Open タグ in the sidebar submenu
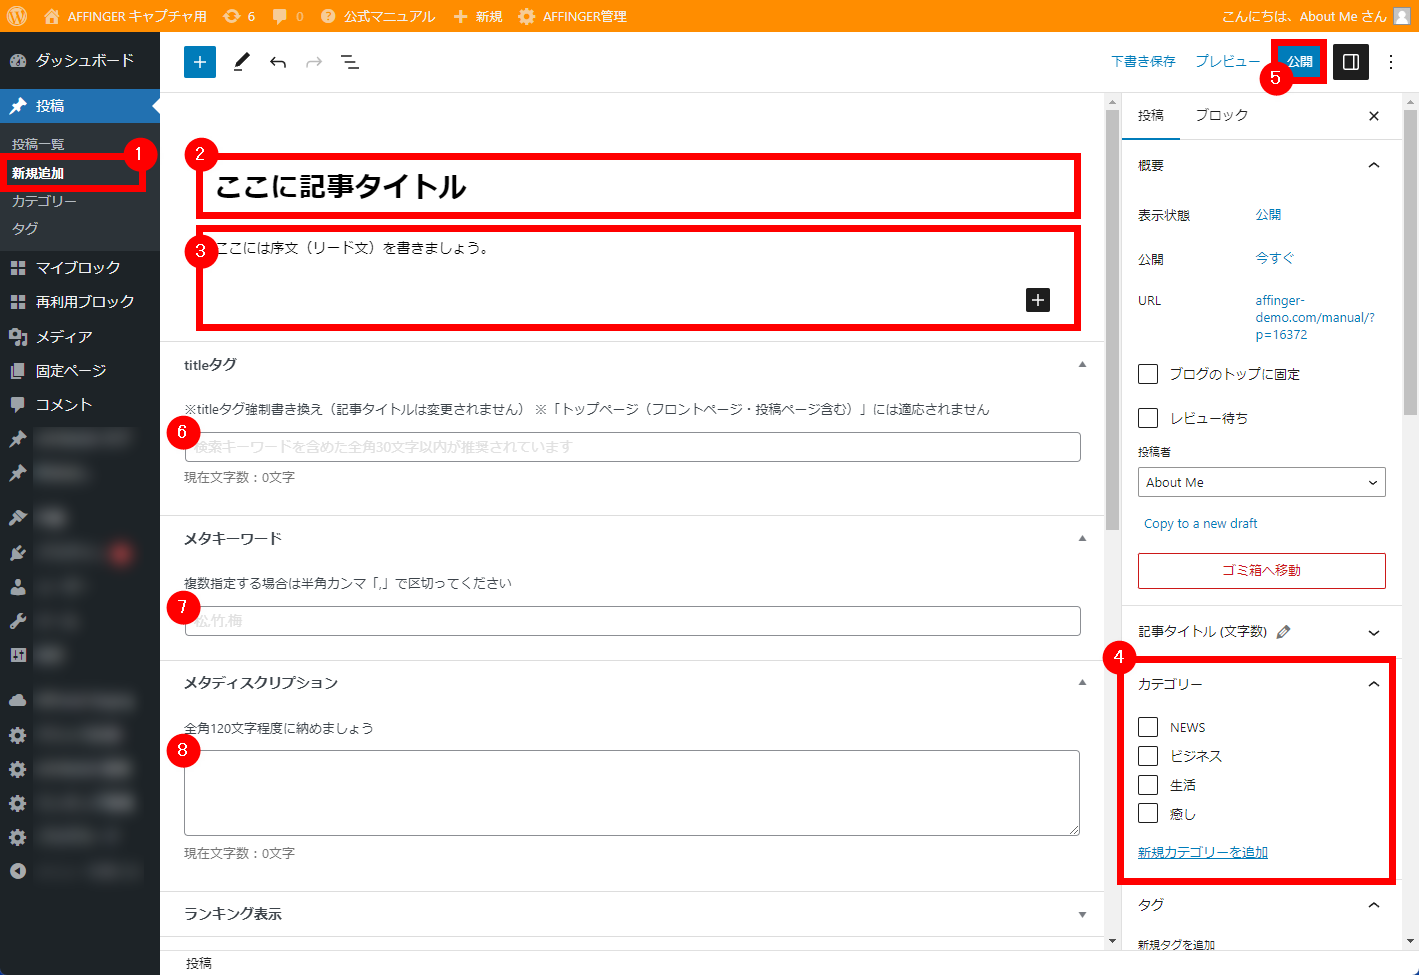 click(25, 229)
